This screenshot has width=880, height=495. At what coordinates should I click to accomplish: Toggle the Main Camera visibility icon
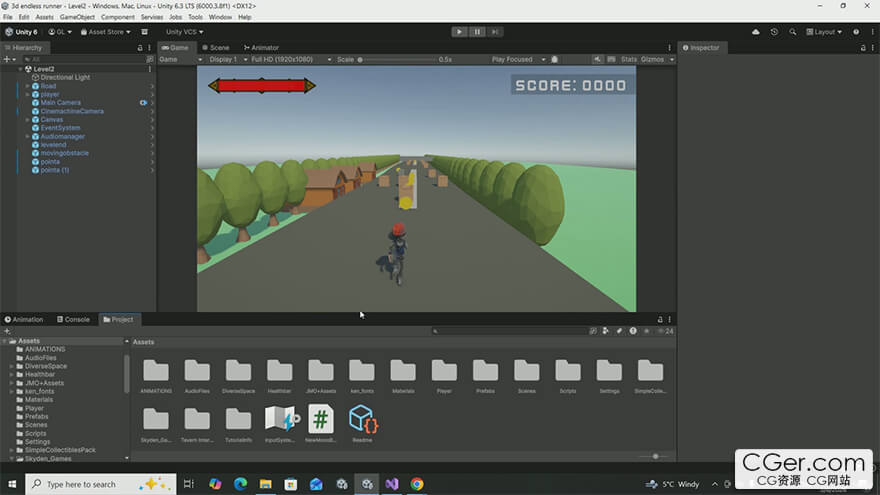coord(143,103)
